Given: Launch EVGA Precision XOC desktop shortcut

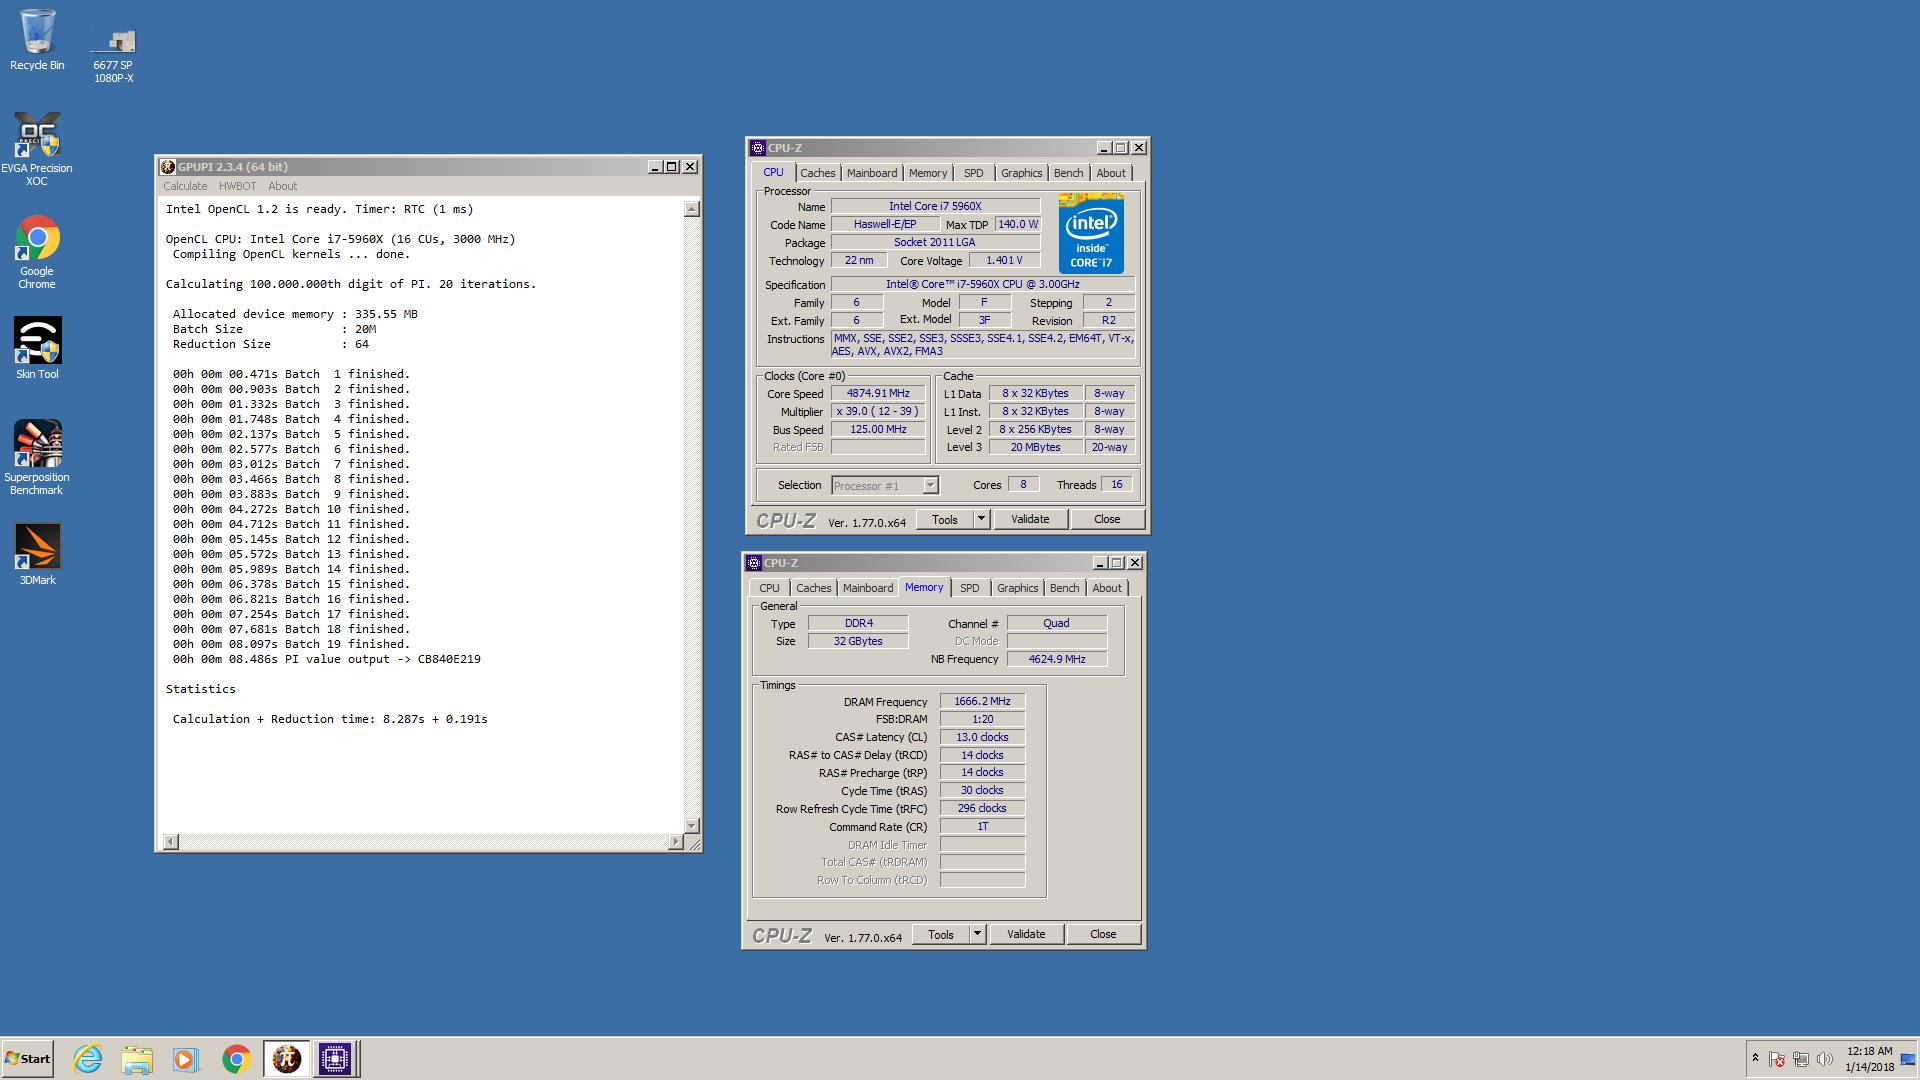Looking at the screenshot, I should (x=37, y=149).
